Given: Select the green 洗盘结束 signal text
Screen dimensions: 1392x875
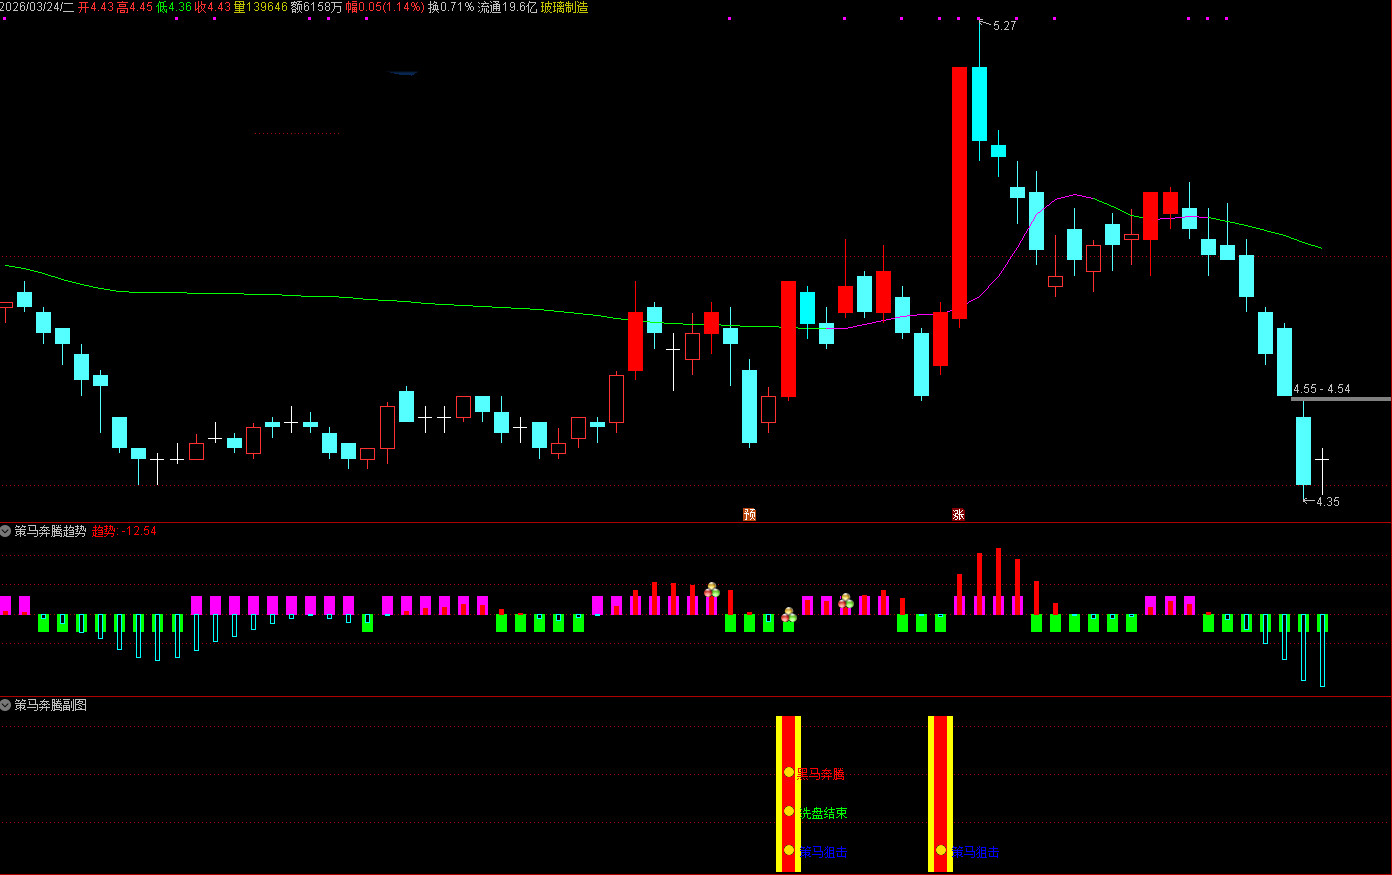Looking at the screenshot, I should pyautogui.click(x=824, y=813).
